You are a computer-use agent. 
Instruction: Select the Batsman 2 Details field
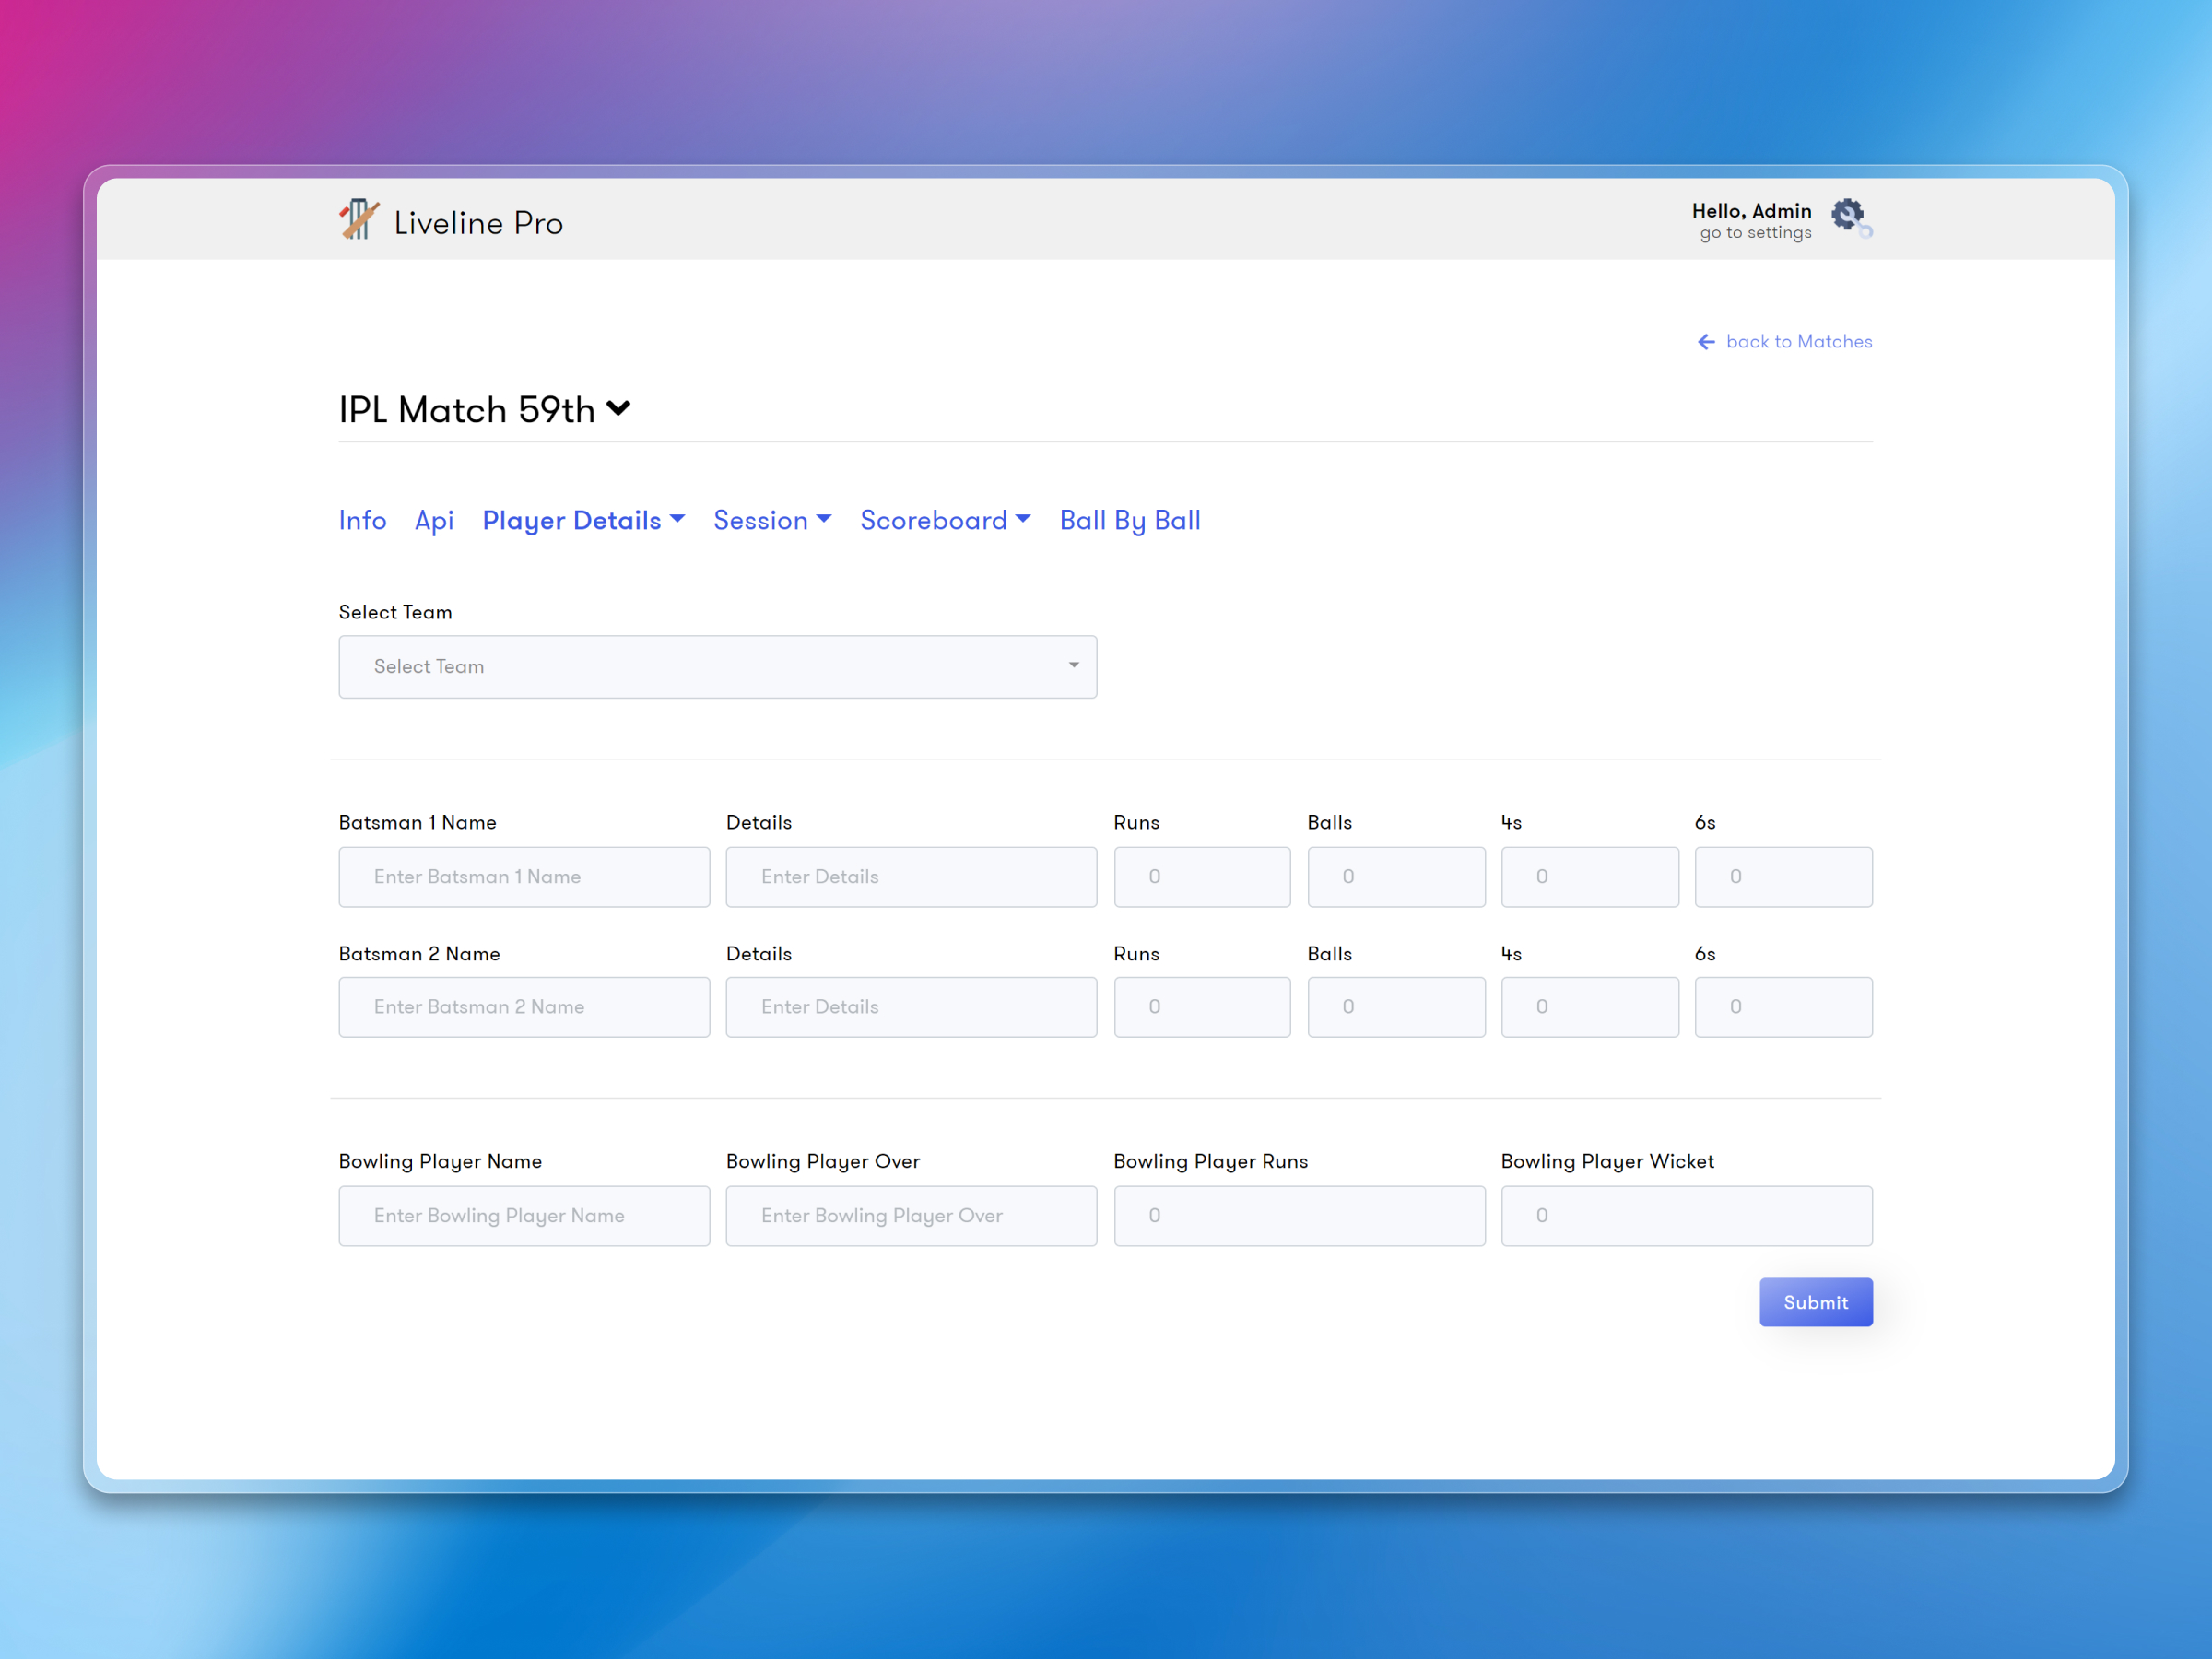911,1007
